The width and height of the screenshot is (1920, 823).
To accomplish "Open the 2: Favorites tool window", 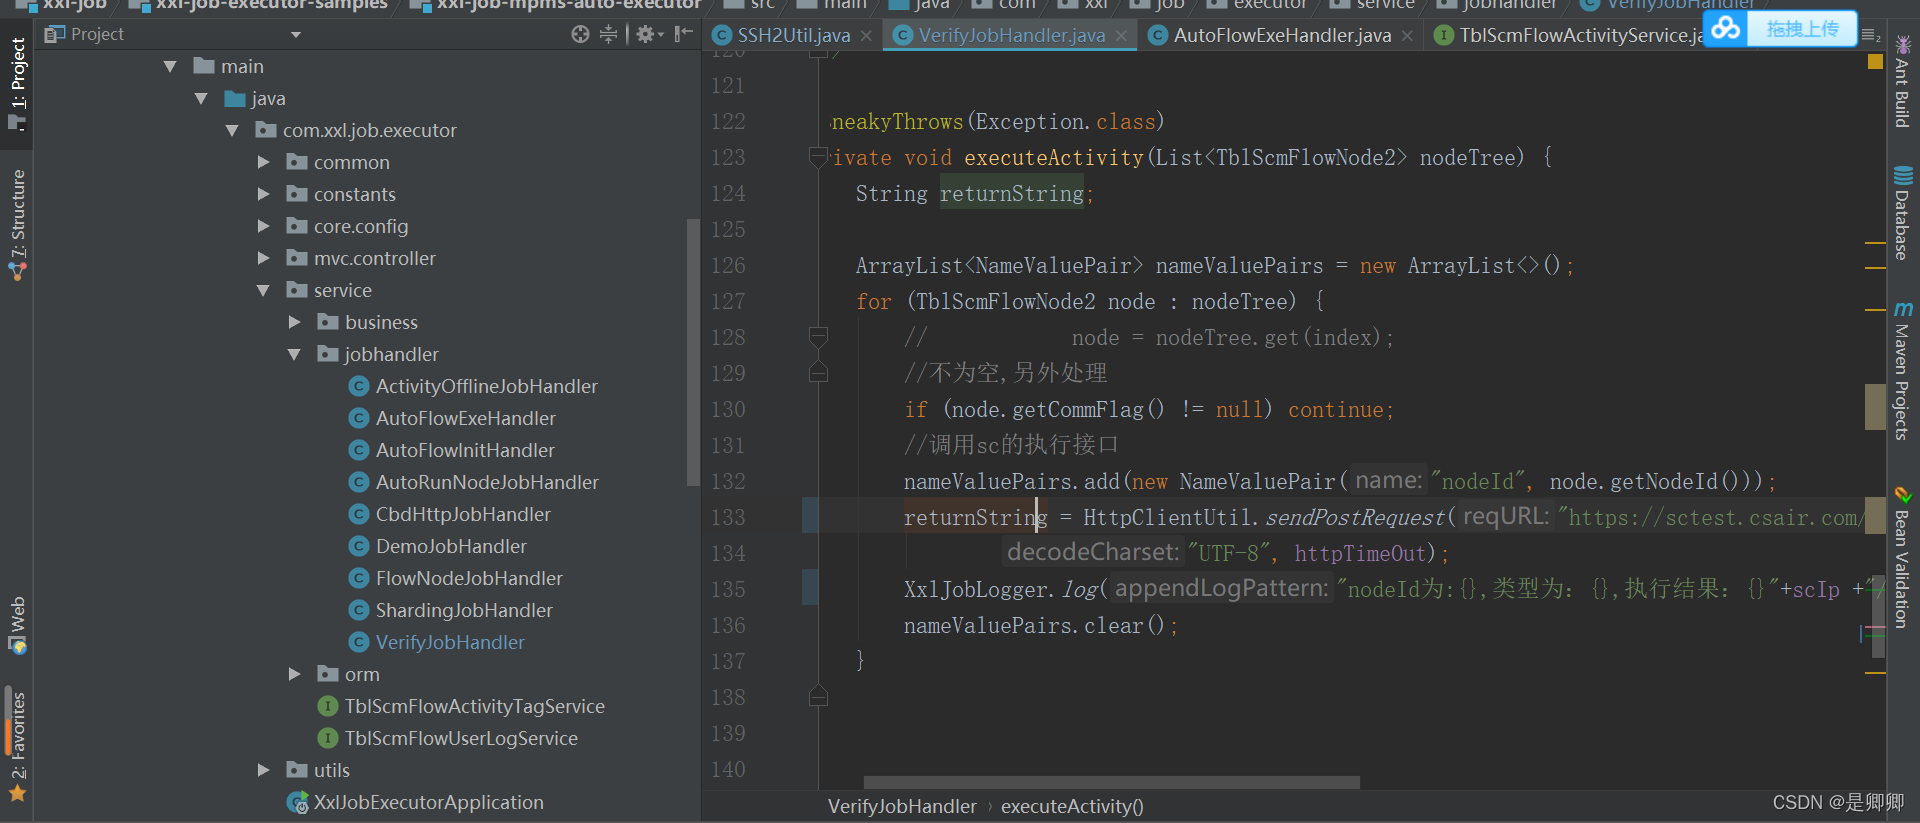I will coord(17,747).
